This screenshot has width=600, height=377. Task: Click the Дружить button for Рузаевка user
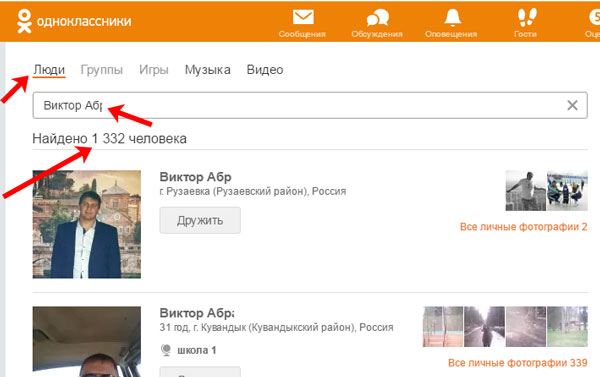[200, 220]
